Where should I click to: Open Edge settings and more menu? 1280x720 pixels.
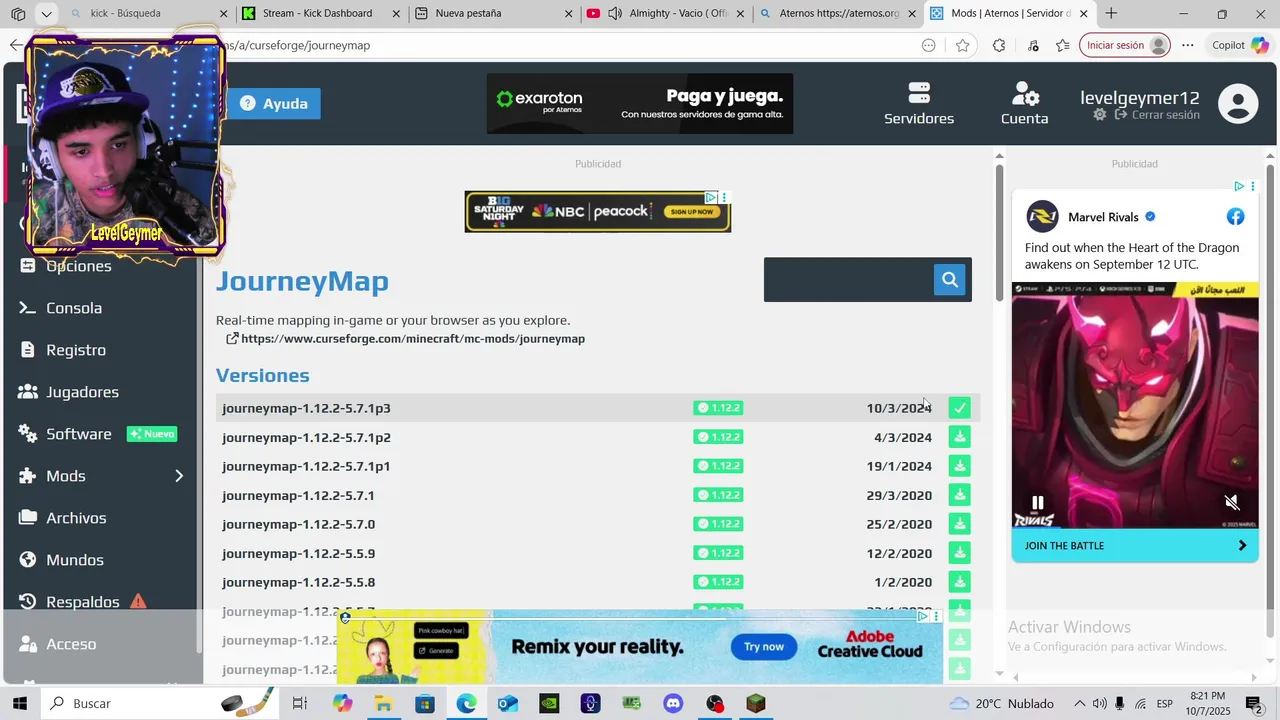(1187, 45)
